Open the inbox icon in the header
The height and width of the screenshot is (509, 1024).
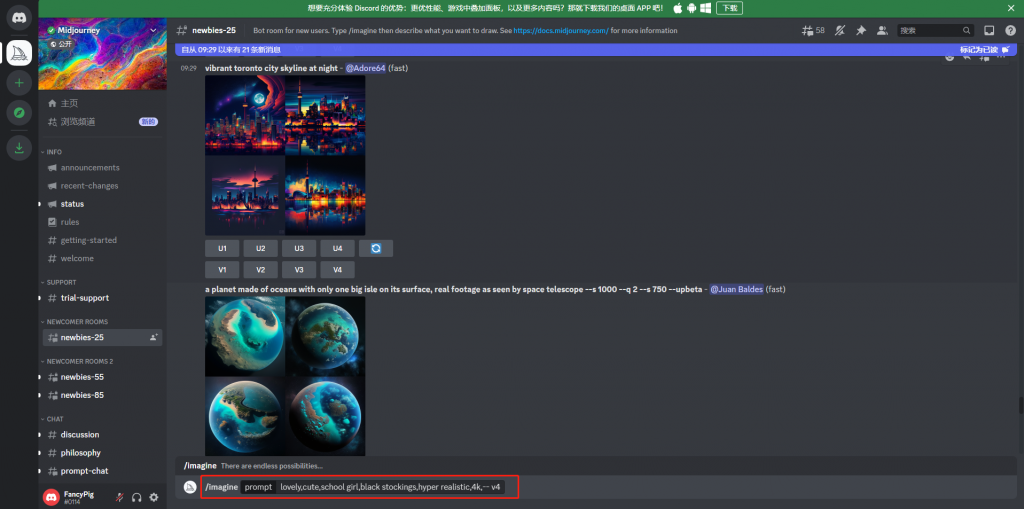989,30
